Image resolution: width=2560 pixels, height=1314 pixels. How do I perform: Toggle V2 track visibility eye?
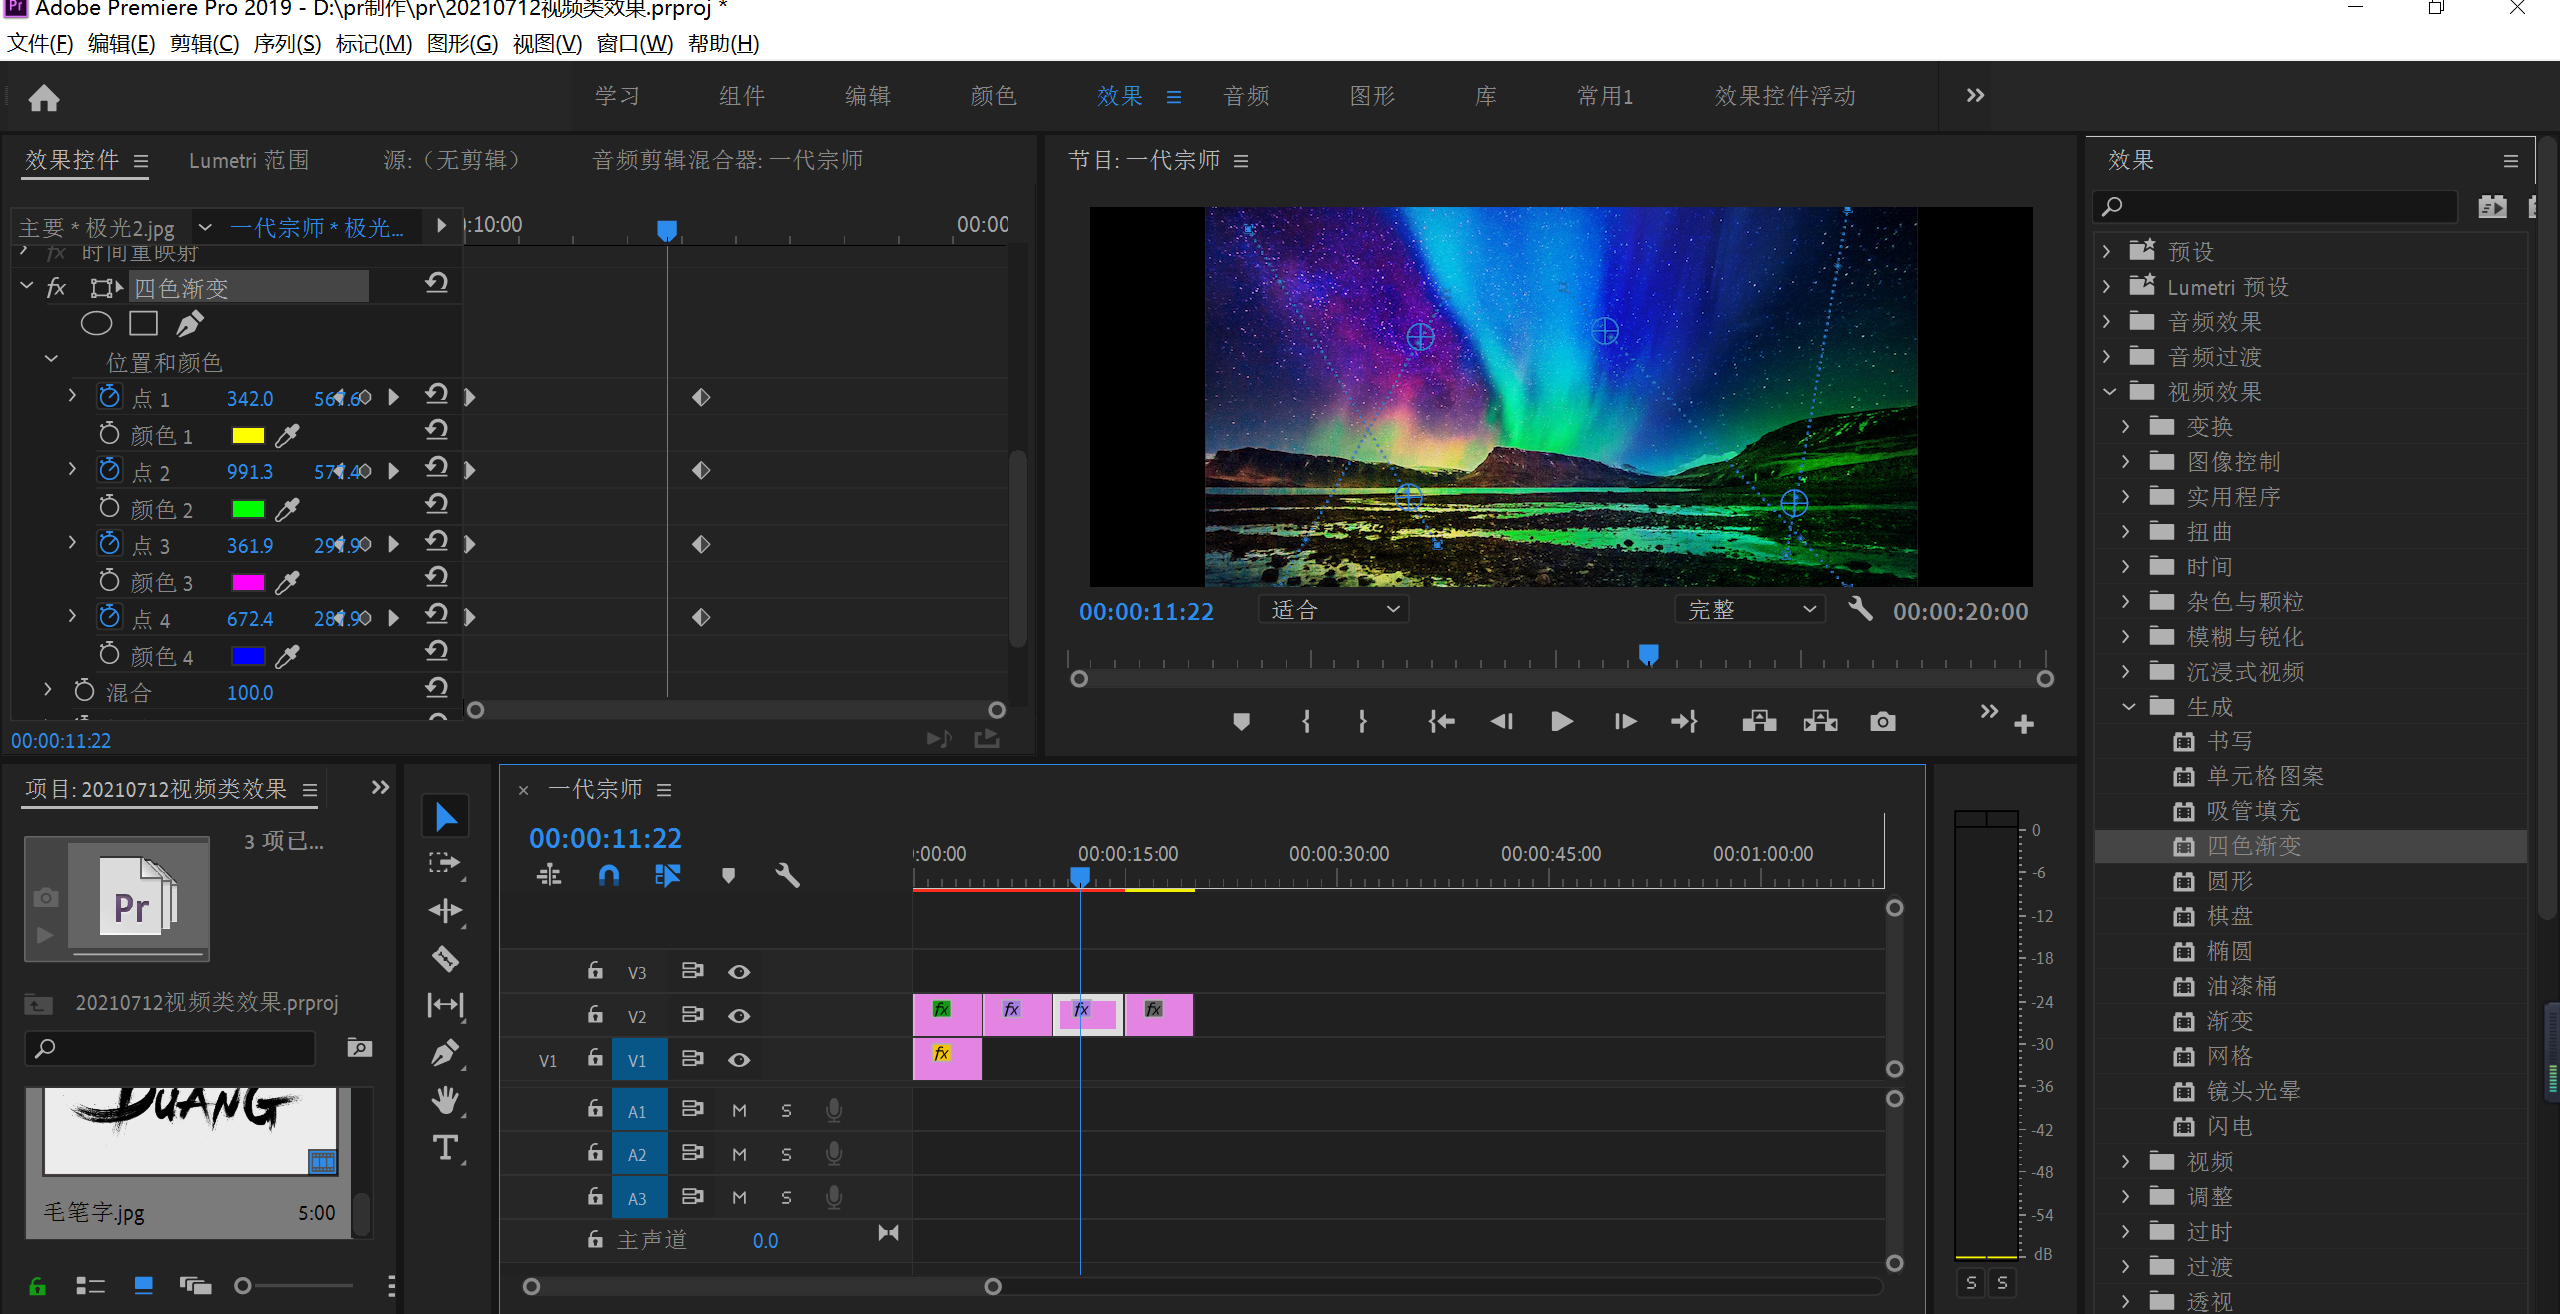pos(739,1016)
